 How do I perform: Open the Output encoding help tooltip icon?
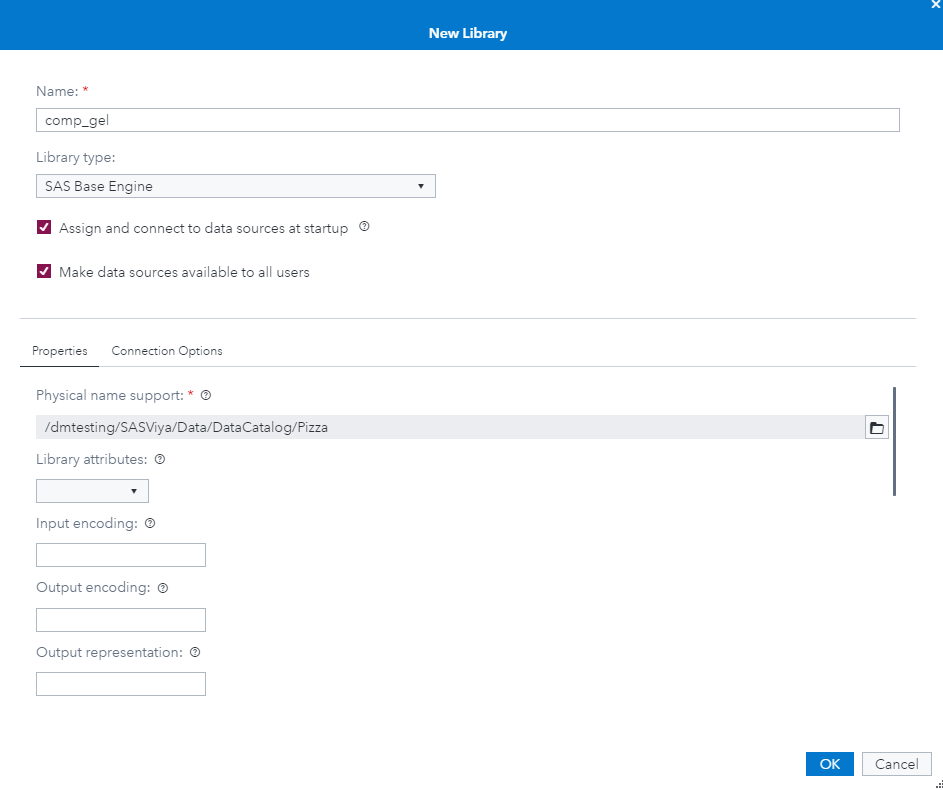[x=163, y=588]
